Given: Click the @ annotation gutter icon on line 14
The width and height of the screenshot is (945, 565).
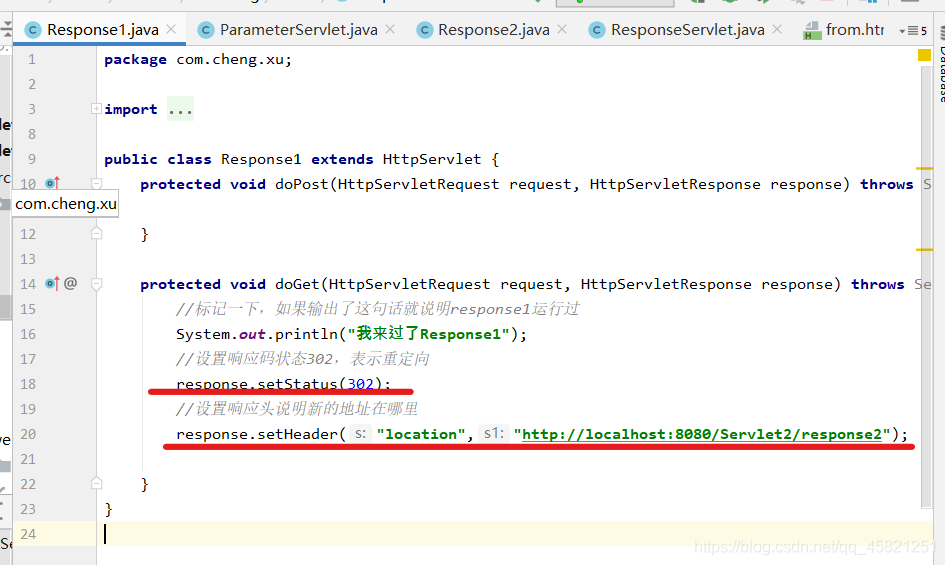Looking at the screenshot, I should click(71, 283).
